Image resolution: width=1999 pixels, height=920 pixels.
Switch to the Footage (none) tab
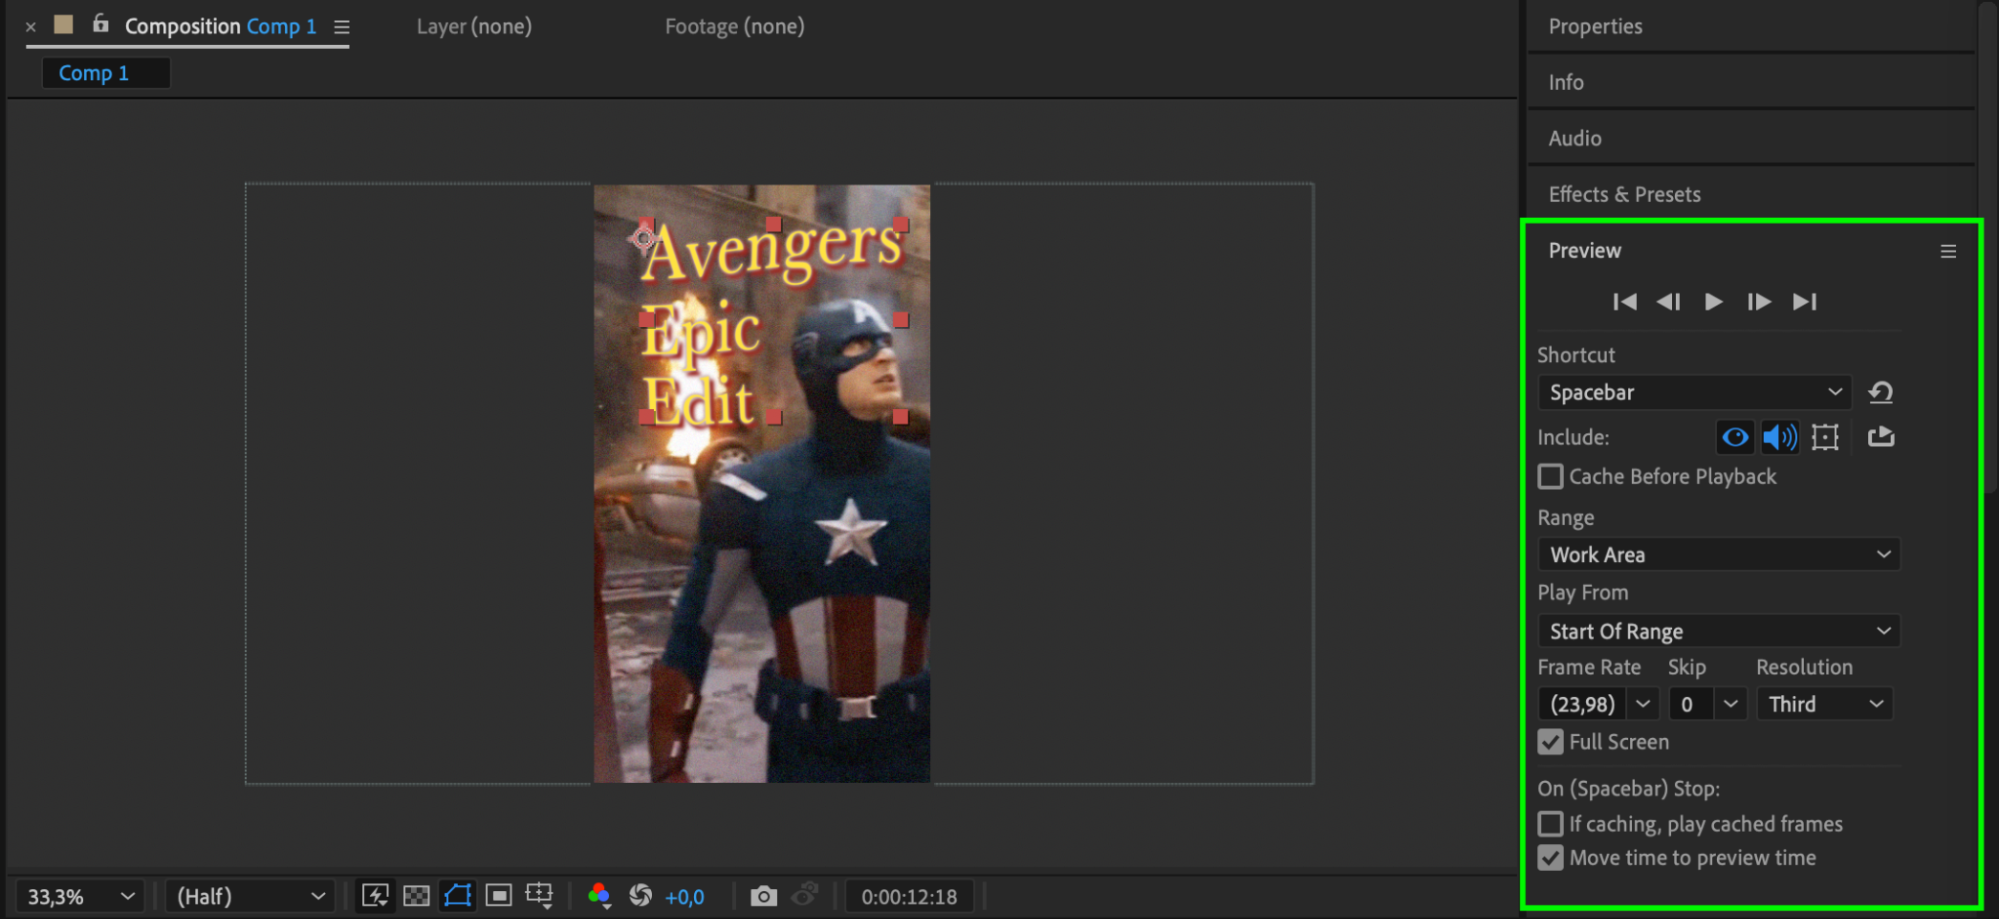click(x=735, y=27)
